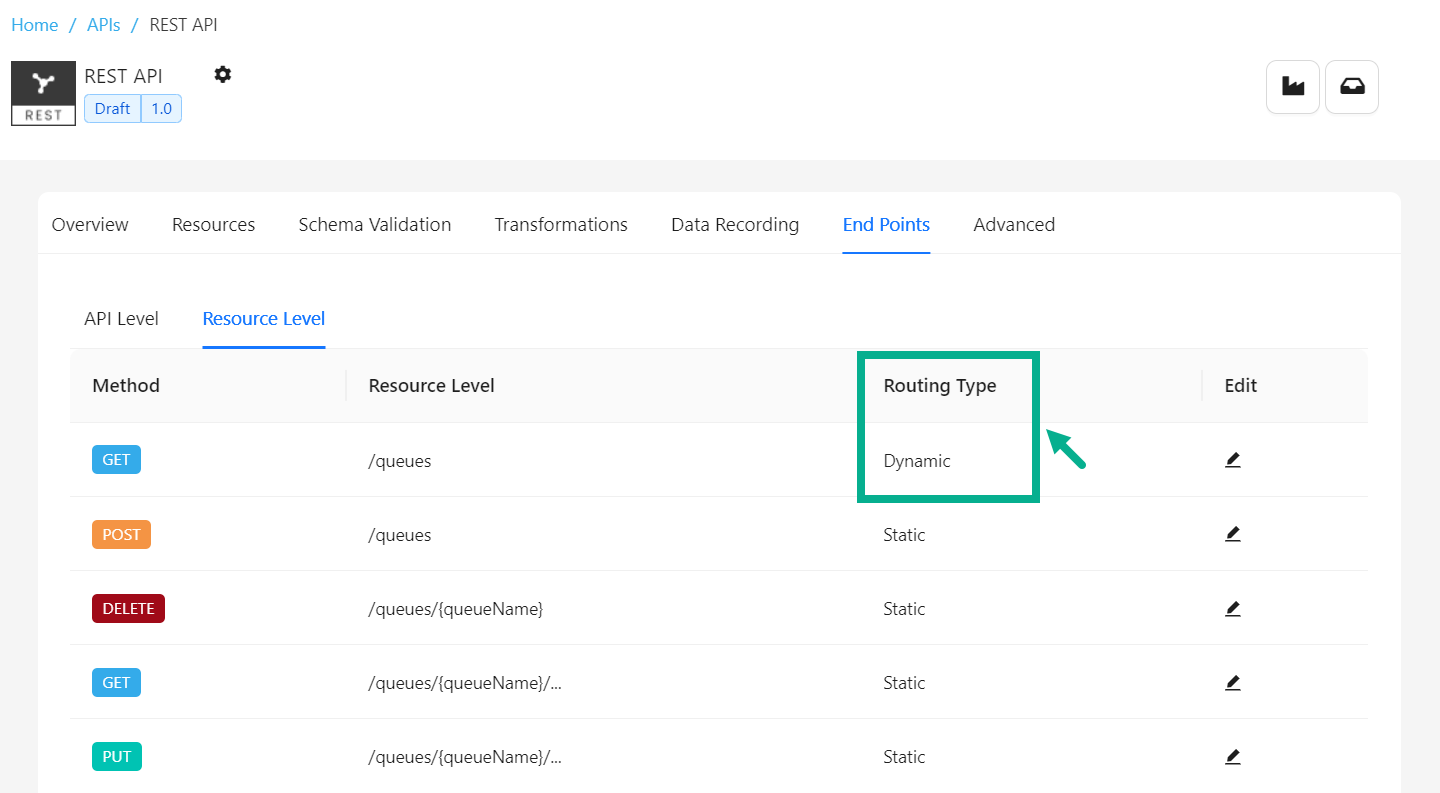Edit the GET /queues/{queueName}/... endpoint pencil icon
Screen dimensions: 1440x793
pyautogui.click(x=1232, y=681)
